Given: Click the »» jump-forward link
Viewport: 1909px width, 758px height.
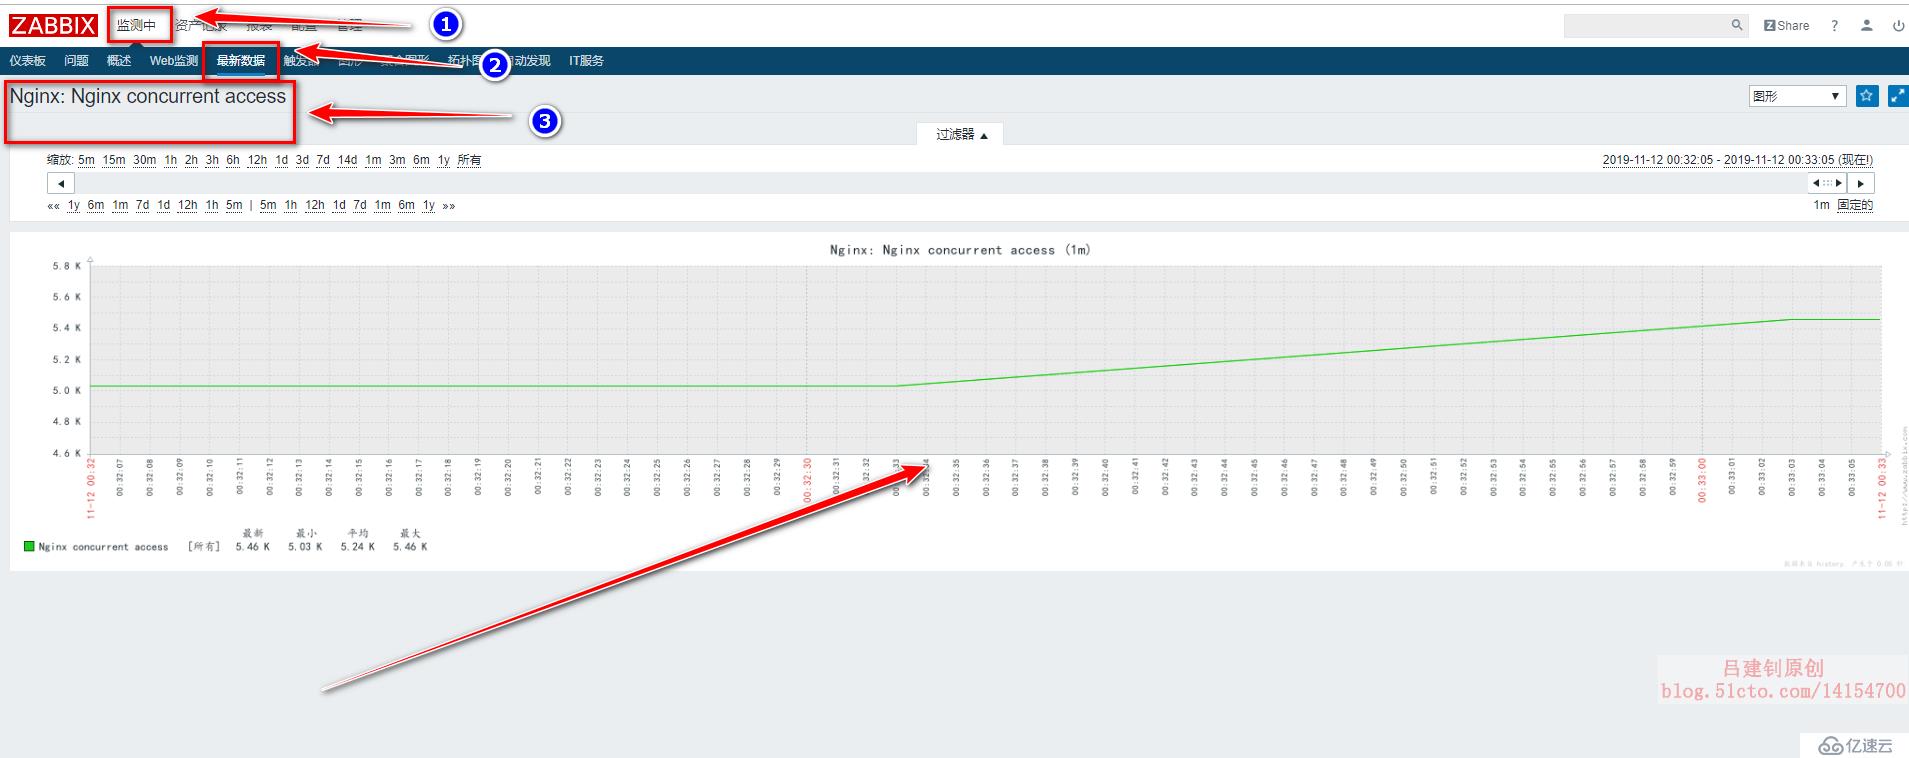Looking at the screenshot, I should pyautogui.click(x=449, y=206).
